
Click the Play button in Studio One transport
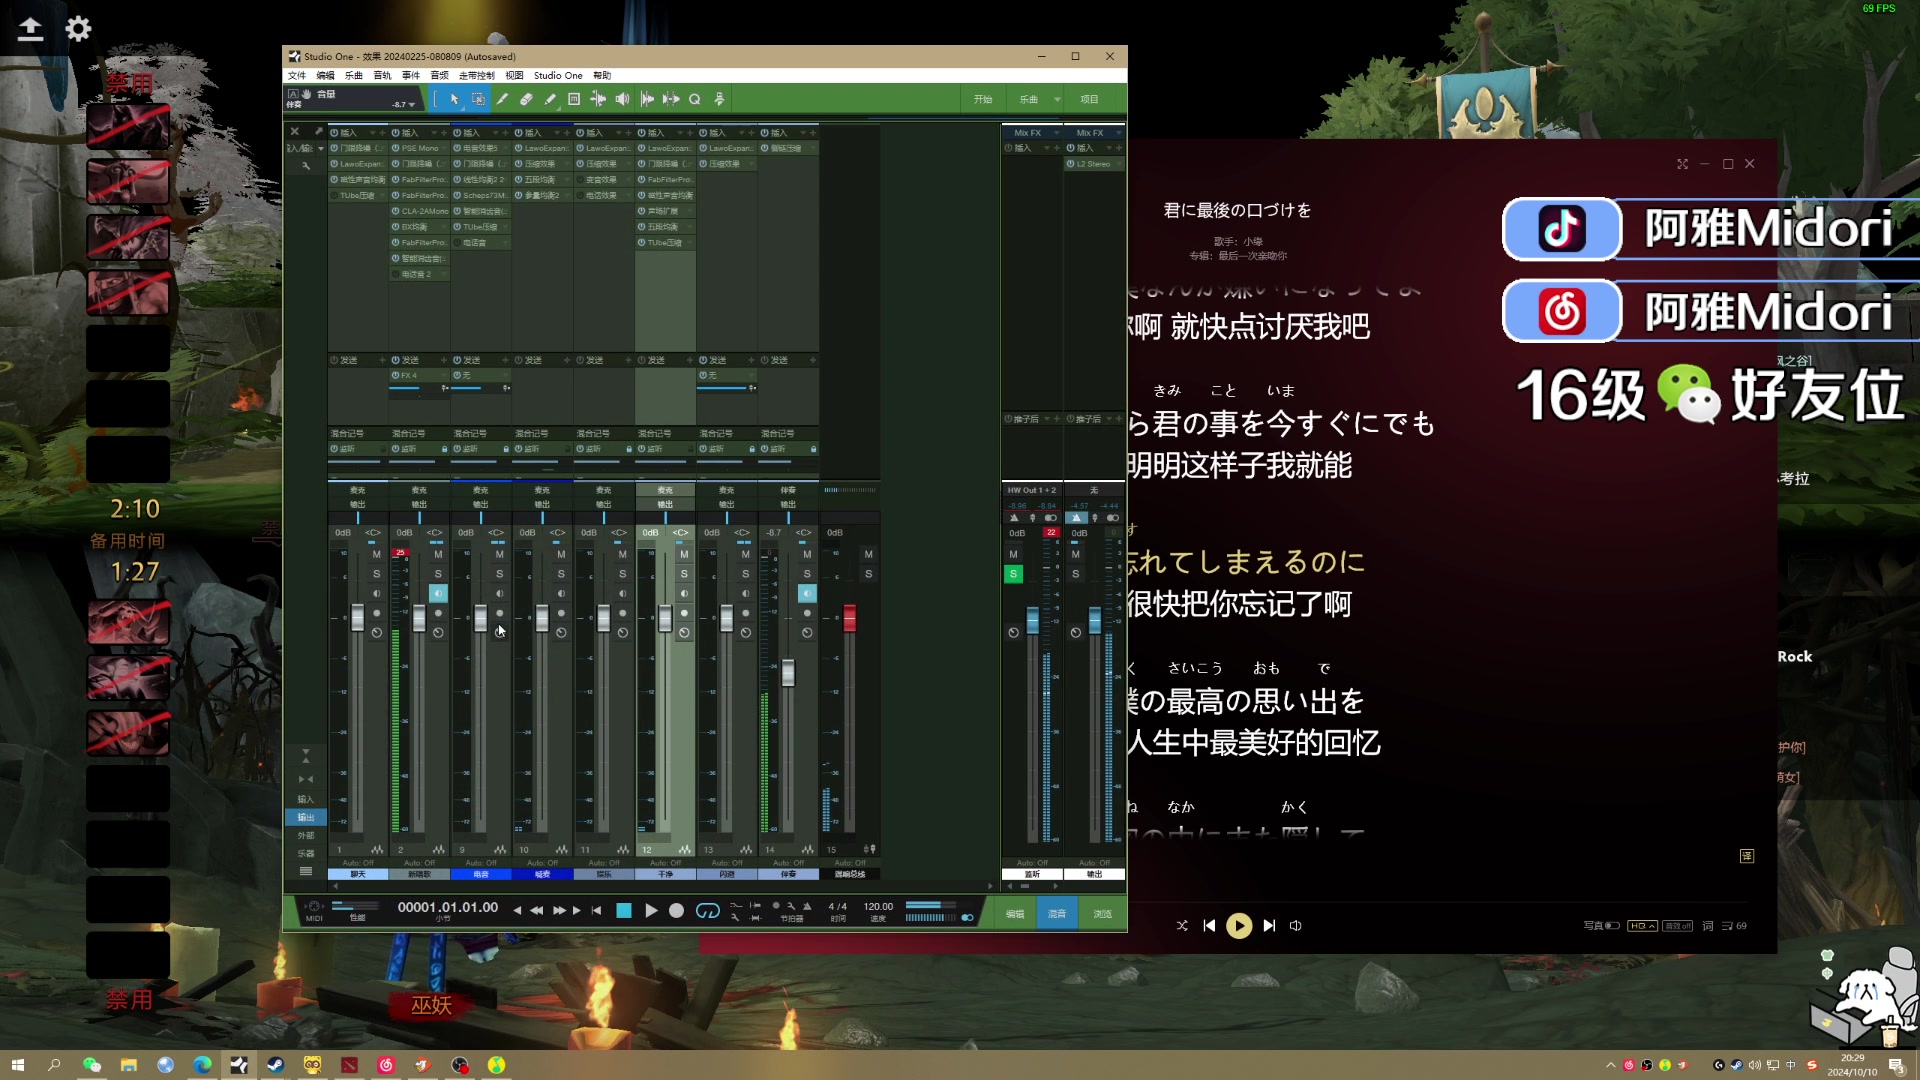coord(651,910)
